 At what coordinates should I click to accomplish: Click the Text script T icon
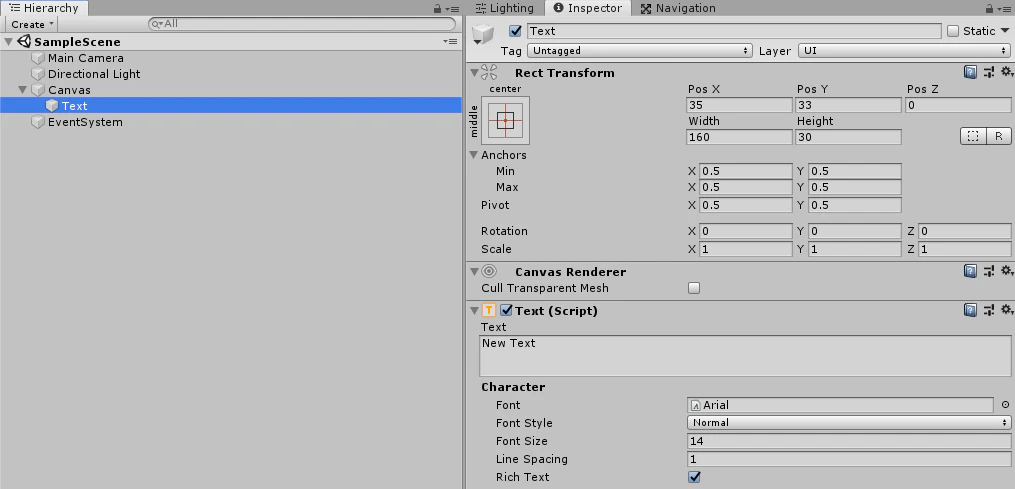(x=489, y=310)
